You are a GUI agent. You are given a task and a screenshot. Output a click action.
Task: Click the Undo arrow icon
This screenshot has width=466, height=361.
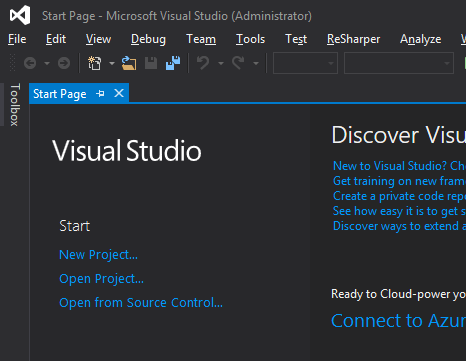click(x=203, y=63)
